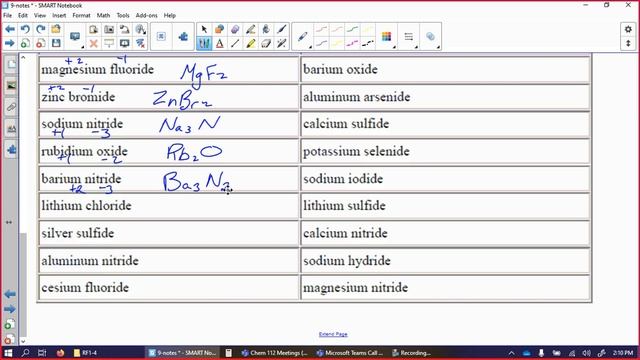Expand the color palette dropdown

click(x=394, y=47)
